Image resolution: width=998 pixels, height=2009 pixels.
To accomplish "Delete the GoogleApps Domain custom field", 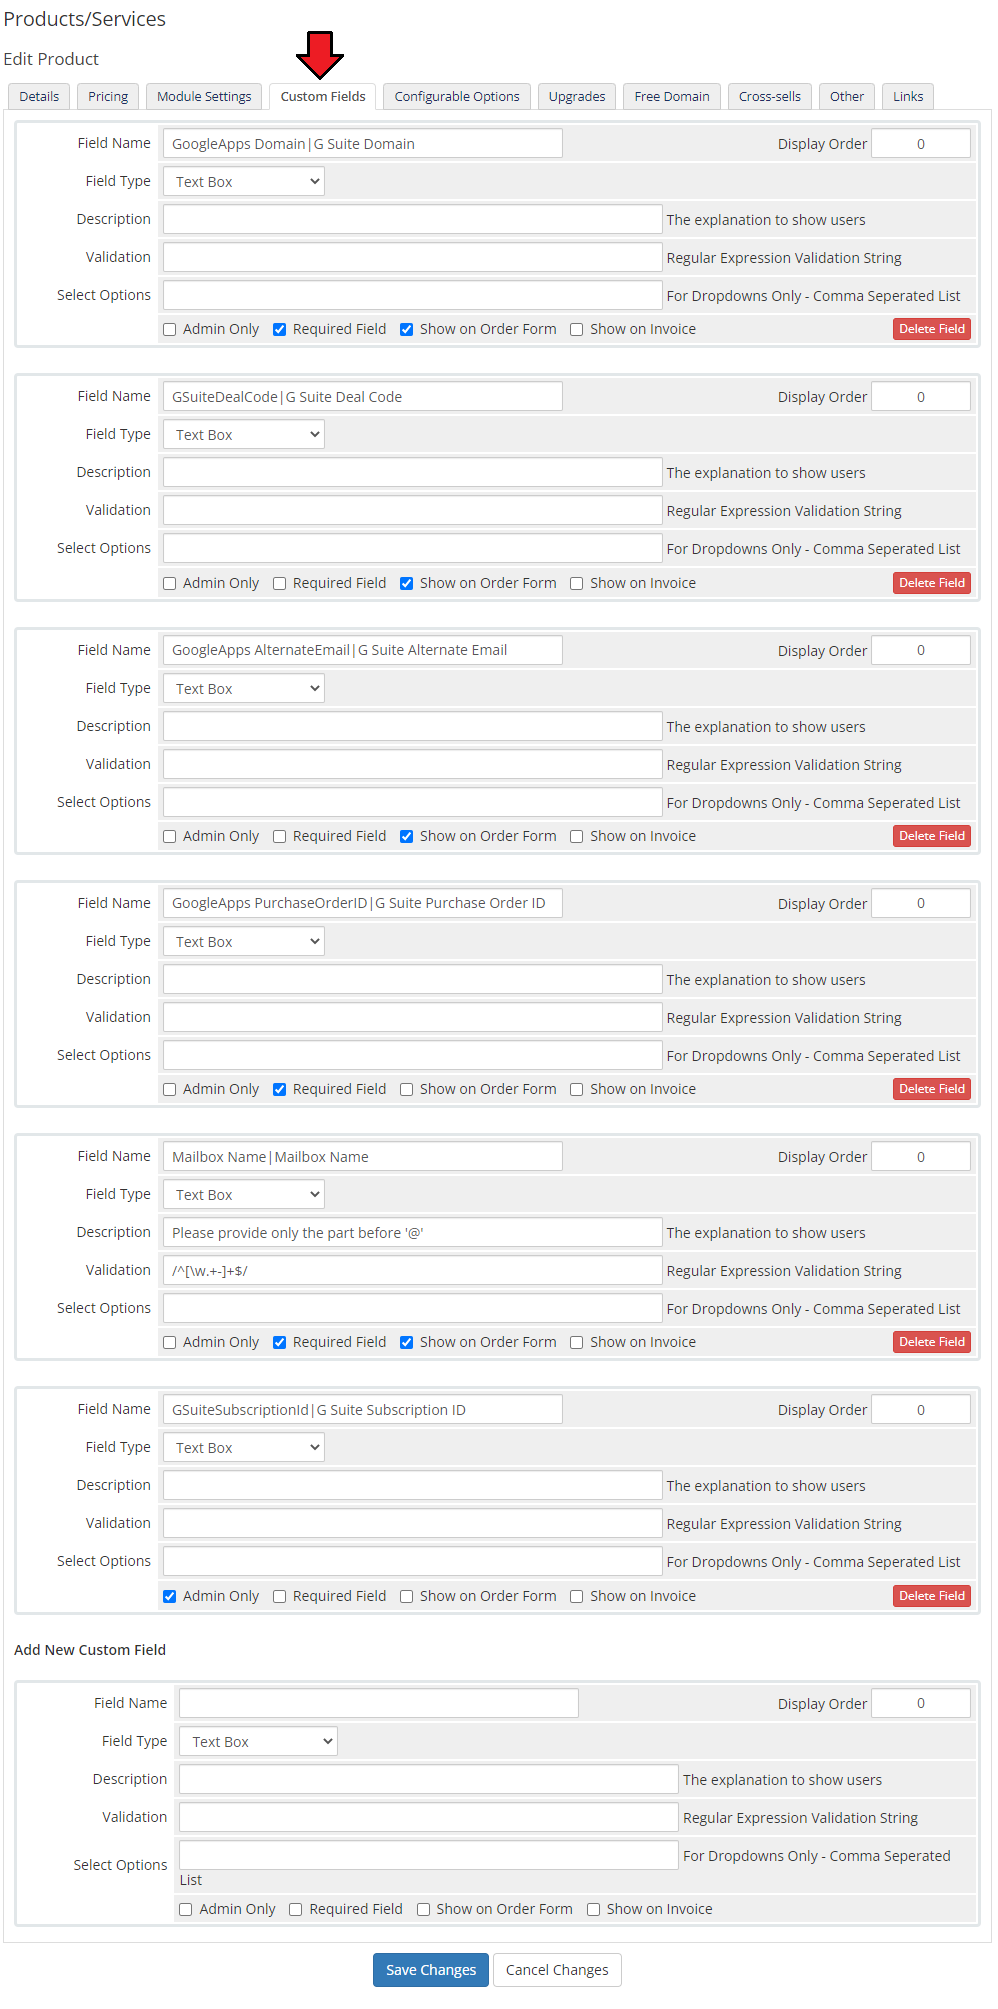I will [x=932, y=329].
